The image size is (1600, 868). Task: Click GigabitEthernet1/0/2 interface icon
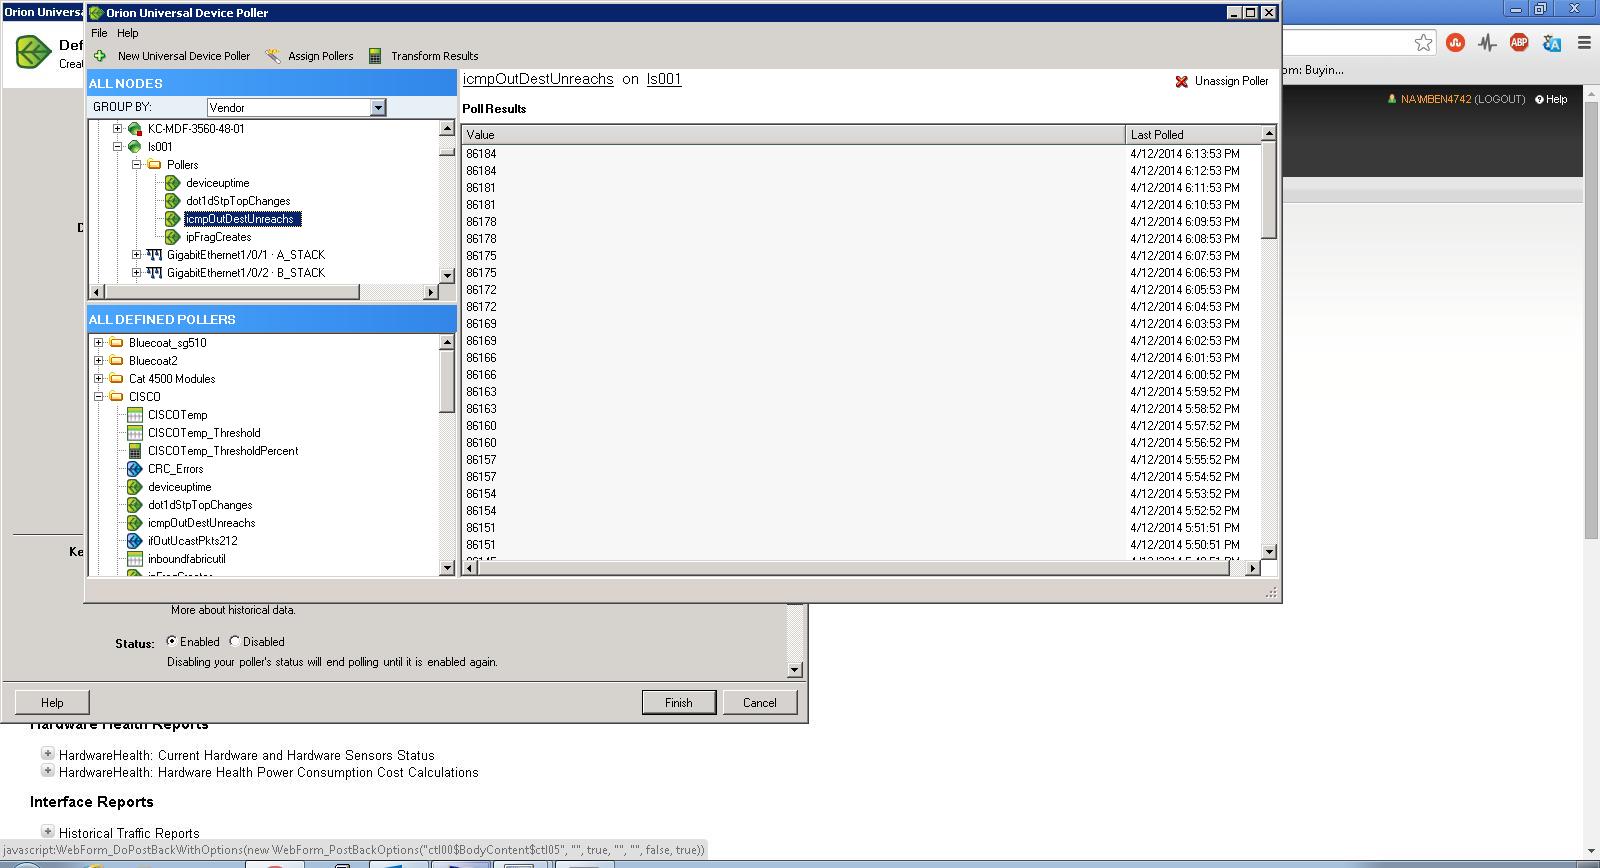154,273
